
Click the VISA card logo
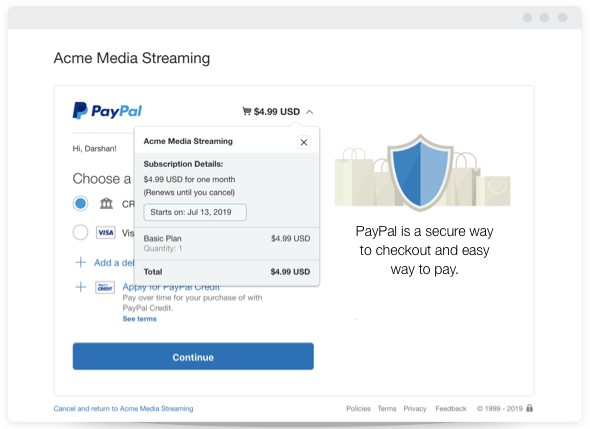[x=106, y=233]
